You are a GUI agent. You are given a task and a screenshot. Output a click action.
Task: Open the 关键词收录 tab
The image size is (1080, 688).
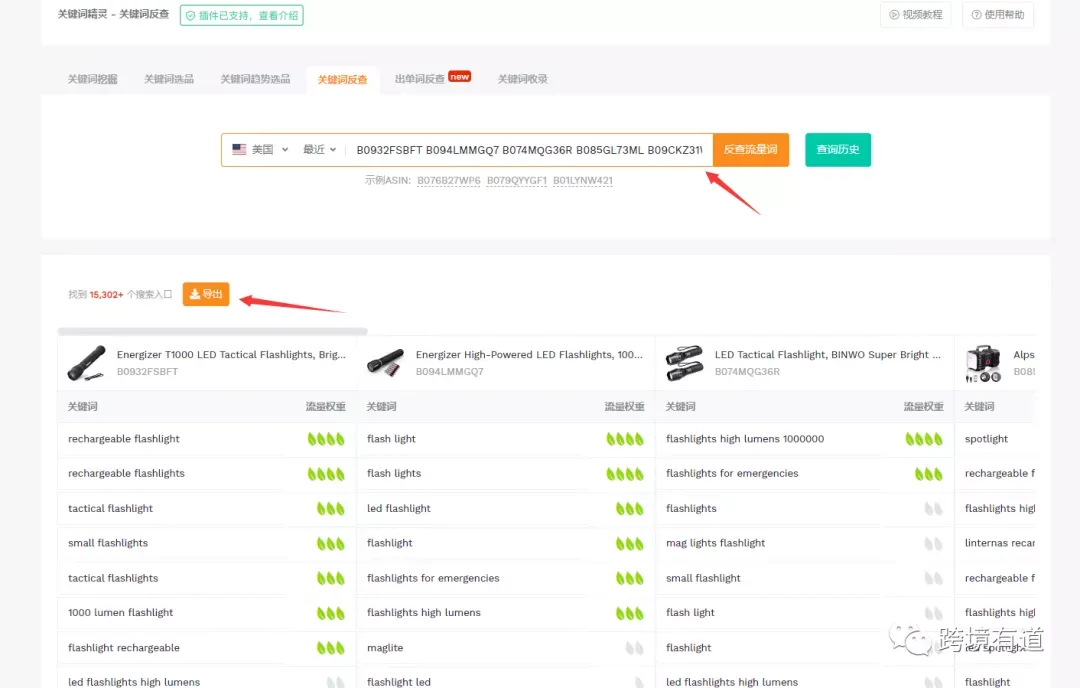point(523,79)
